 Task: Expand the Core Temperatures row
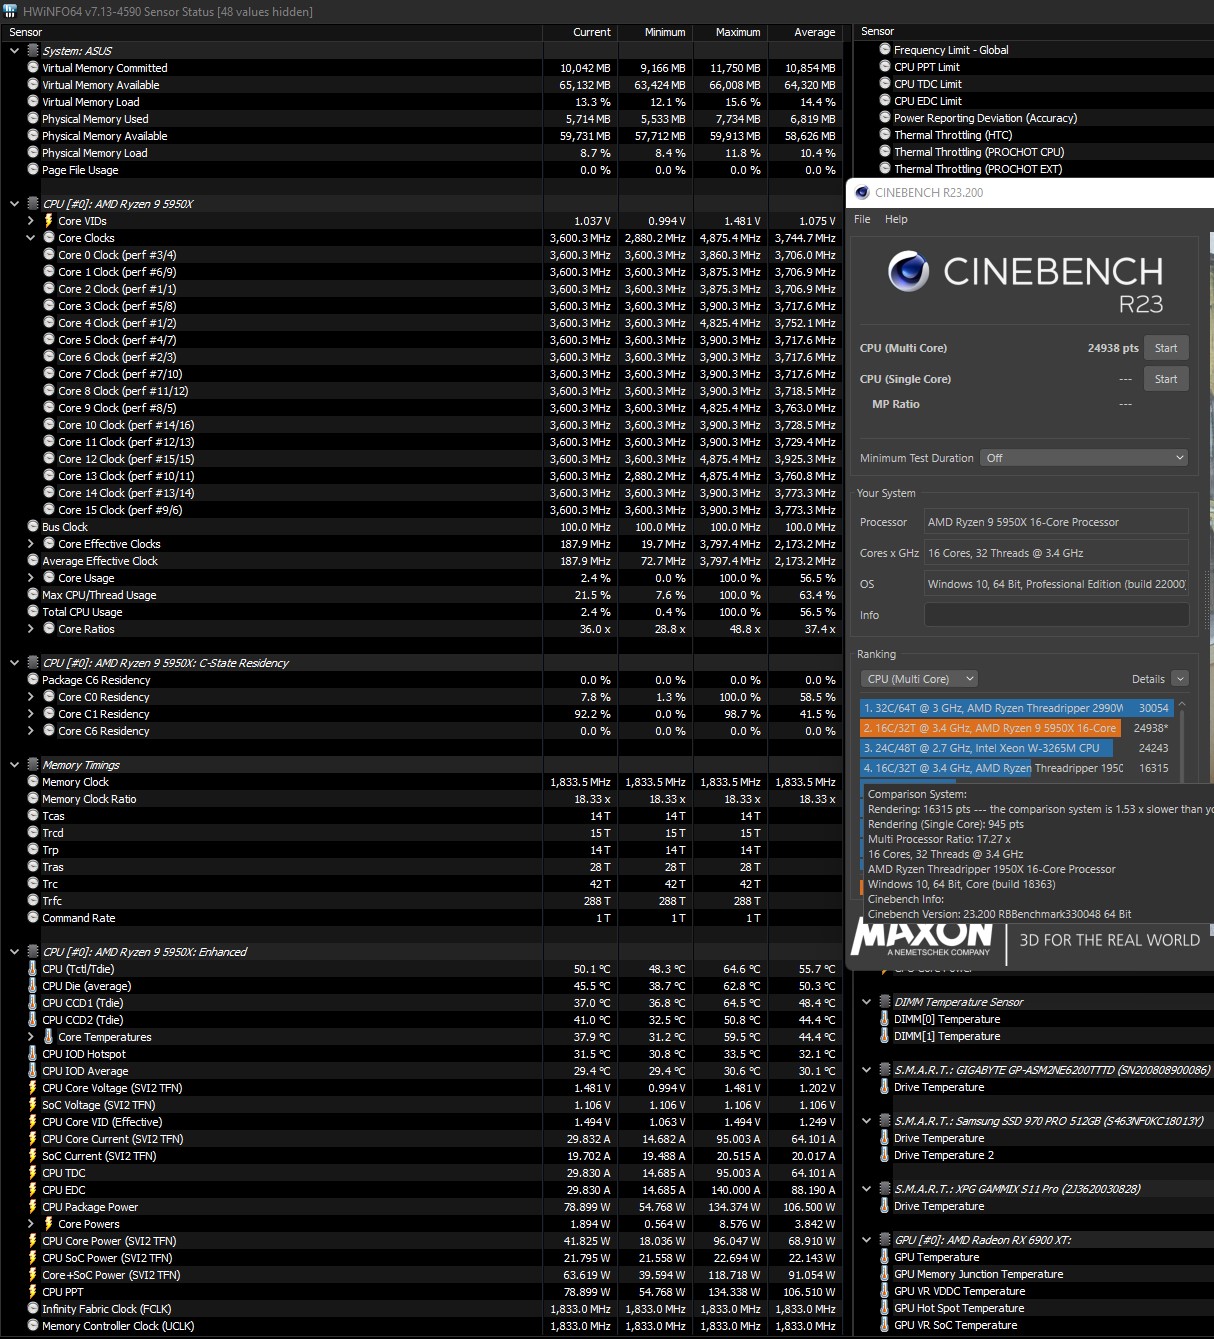coord(30,1037)
